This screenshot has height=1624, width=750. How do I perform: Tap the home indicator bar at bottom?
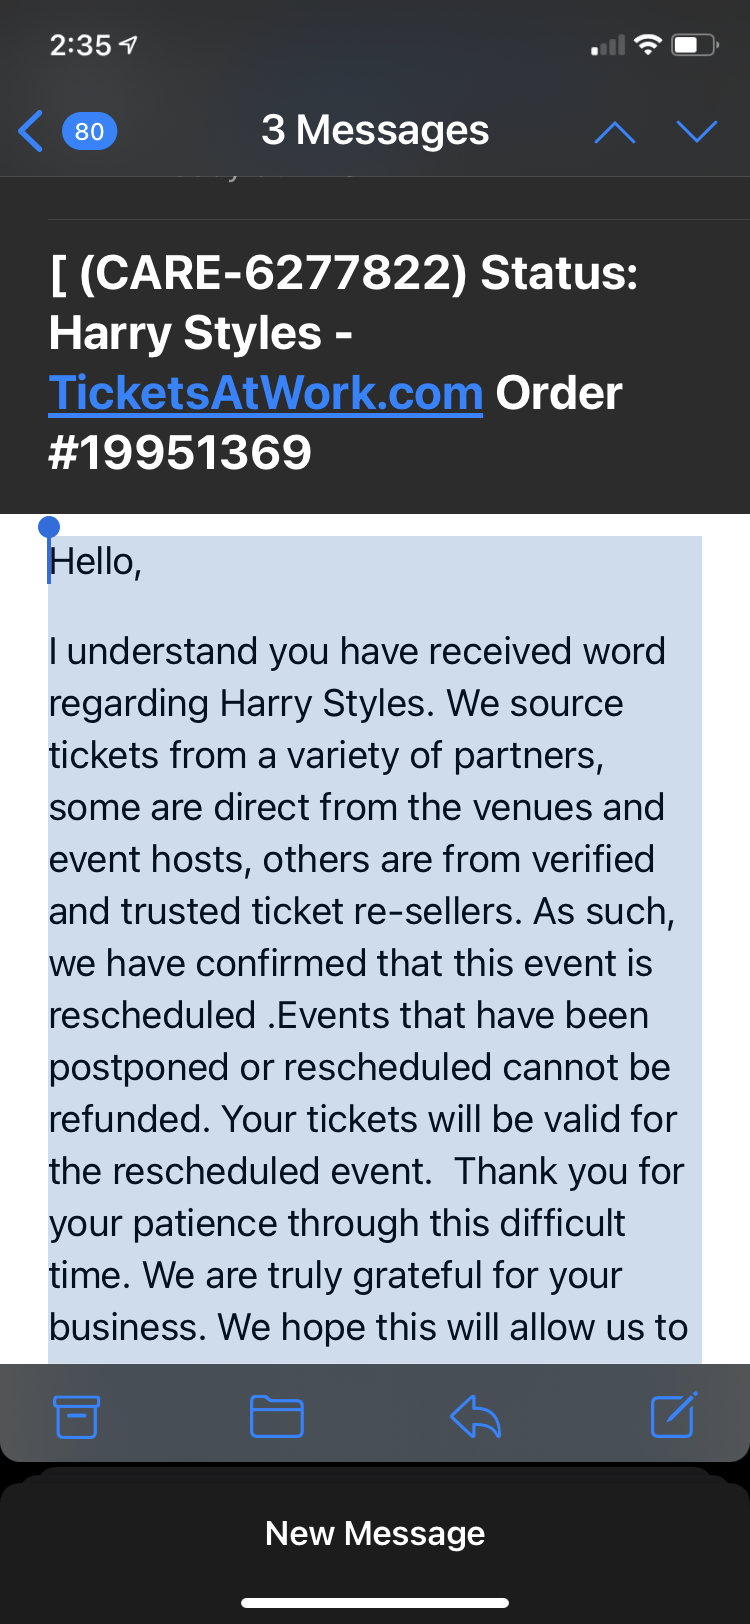(x=375, y=1602)
